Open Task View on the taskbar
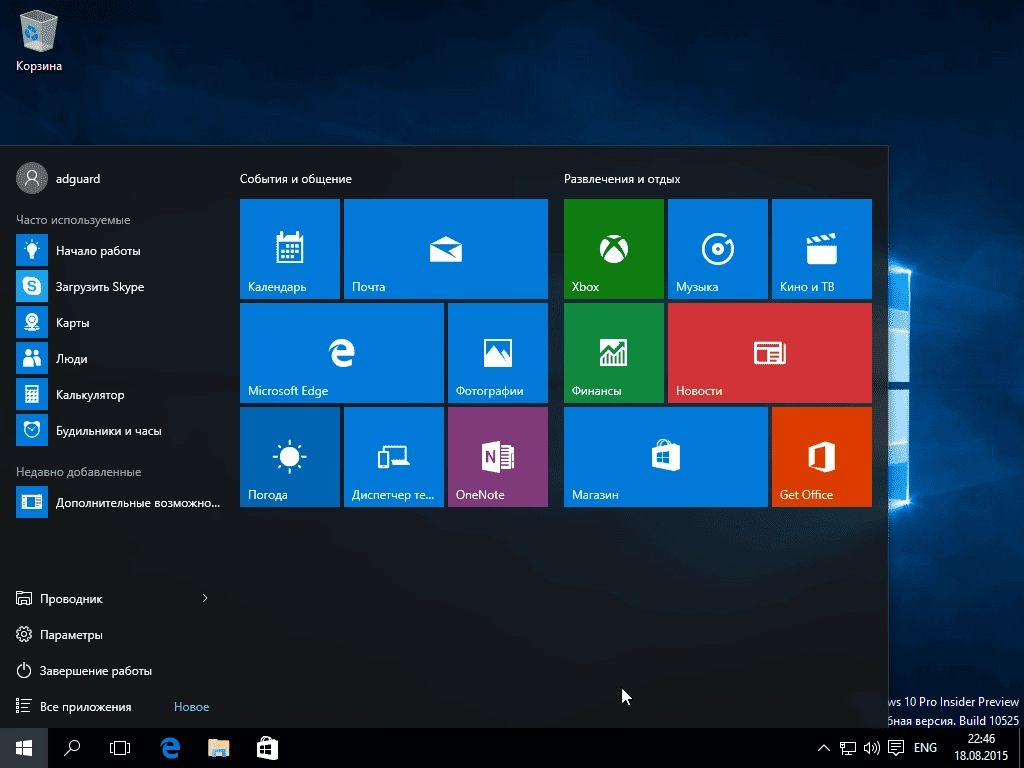The image size is (1024, 768). pyautogui.click(x=120, y=748)
